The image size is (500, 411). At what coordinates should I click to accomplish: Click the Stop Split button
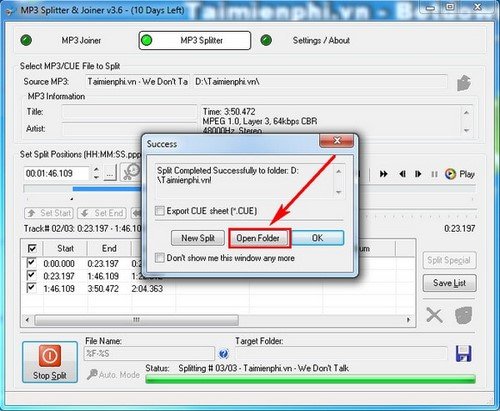coord(50,362)
